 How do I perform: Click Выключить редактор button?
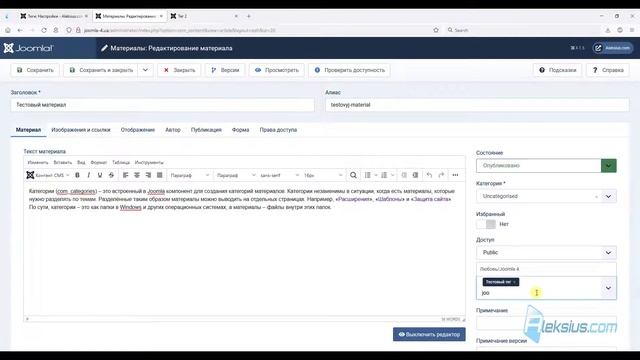(429, 334)
